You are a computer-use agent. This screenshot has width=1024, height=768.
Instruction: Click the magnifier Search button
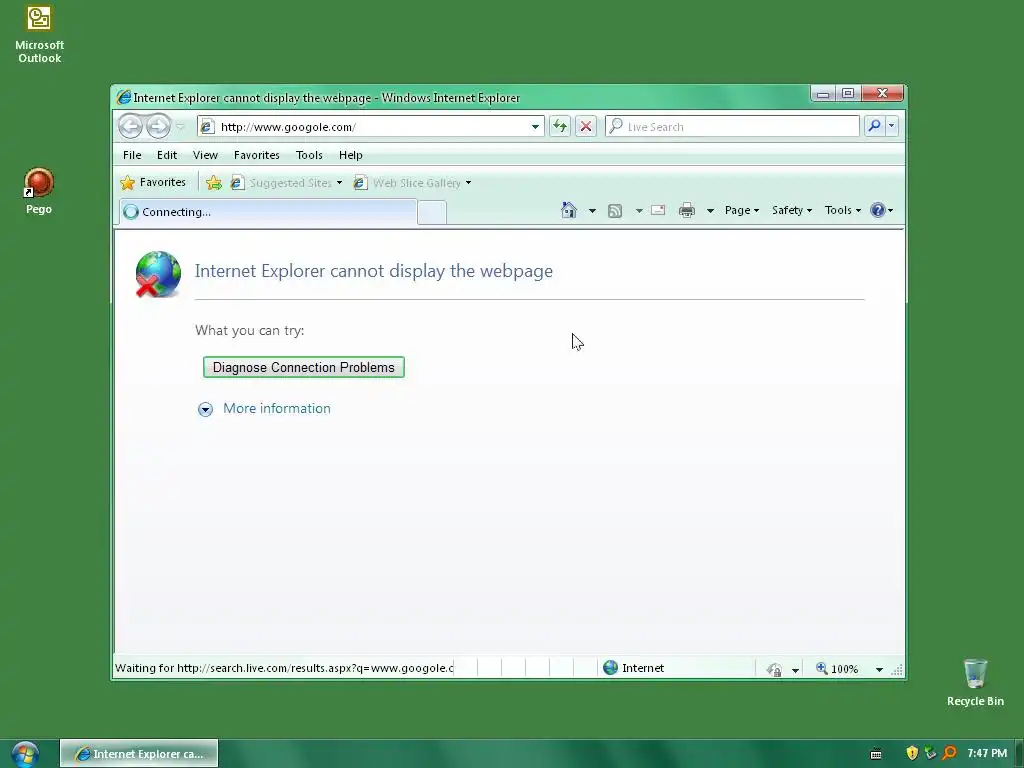[x=874, y=125]
